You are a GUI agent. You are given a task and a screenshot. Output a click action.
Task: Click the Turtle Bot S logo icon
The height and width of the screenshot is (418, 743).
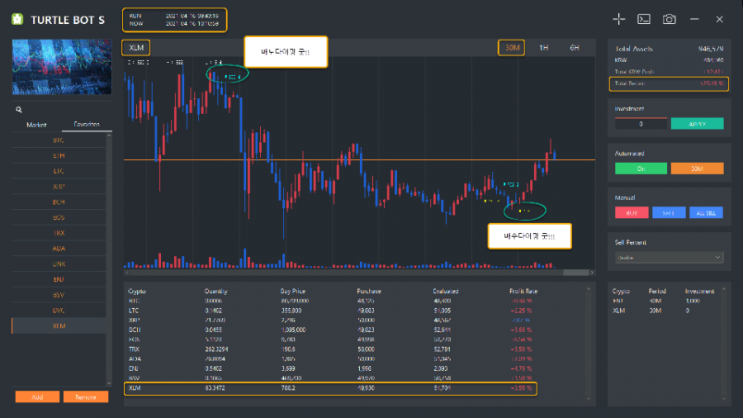click(x=18, y=19)
